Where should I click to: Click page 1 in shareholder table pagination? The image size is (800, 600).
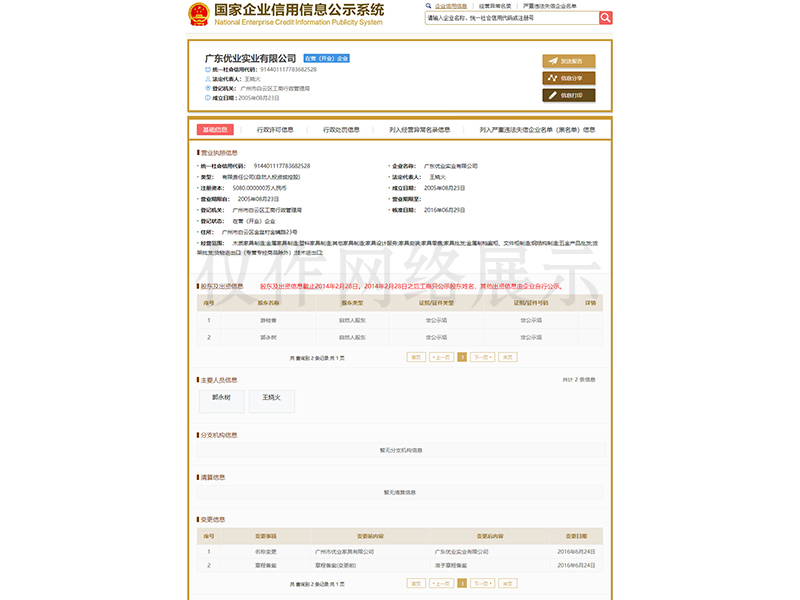coord(462,357)
